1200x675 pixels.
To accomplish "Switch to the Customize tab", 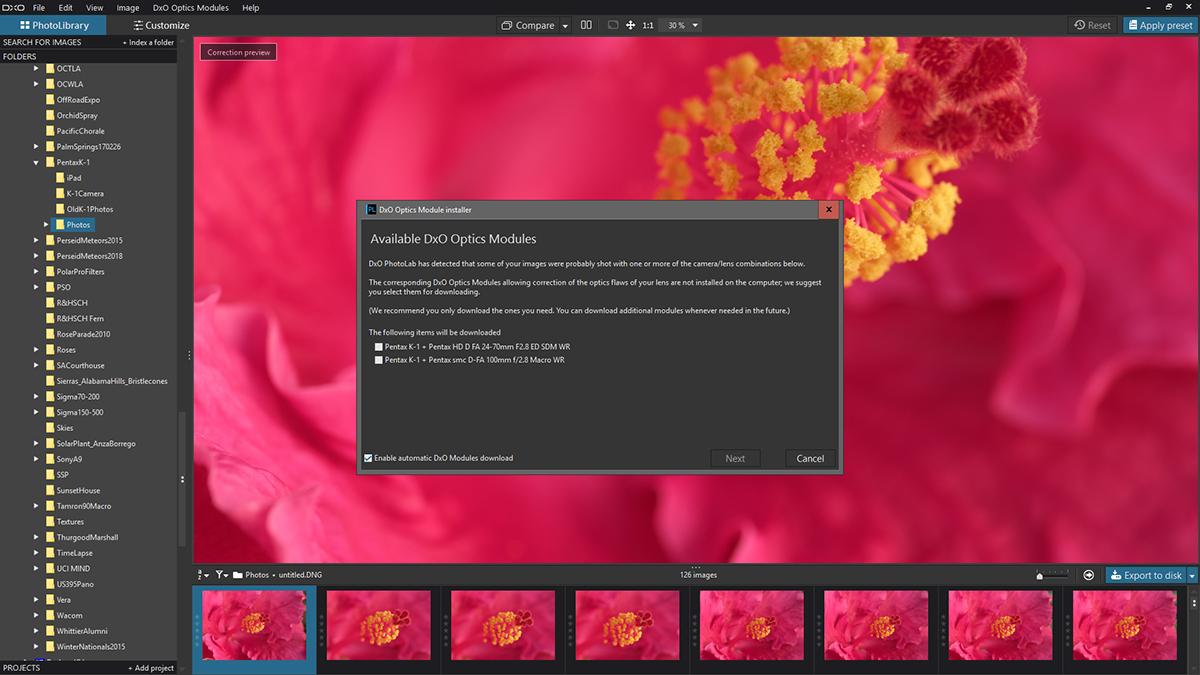I will 160,25.
